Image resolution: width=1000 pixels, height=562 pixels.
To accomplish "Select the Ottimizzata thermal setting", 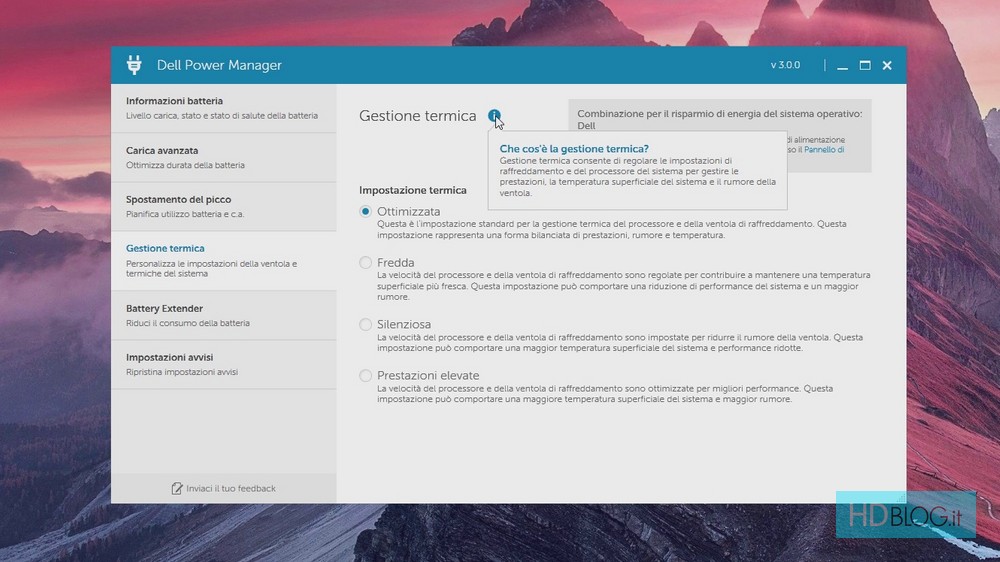I will tap(365, 212).
